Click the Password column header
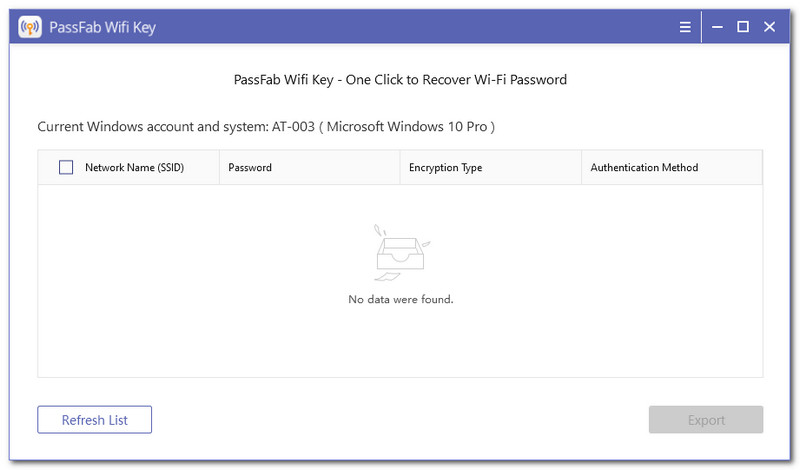This screenshot has width=800, height=470. (x=250, y=168)
